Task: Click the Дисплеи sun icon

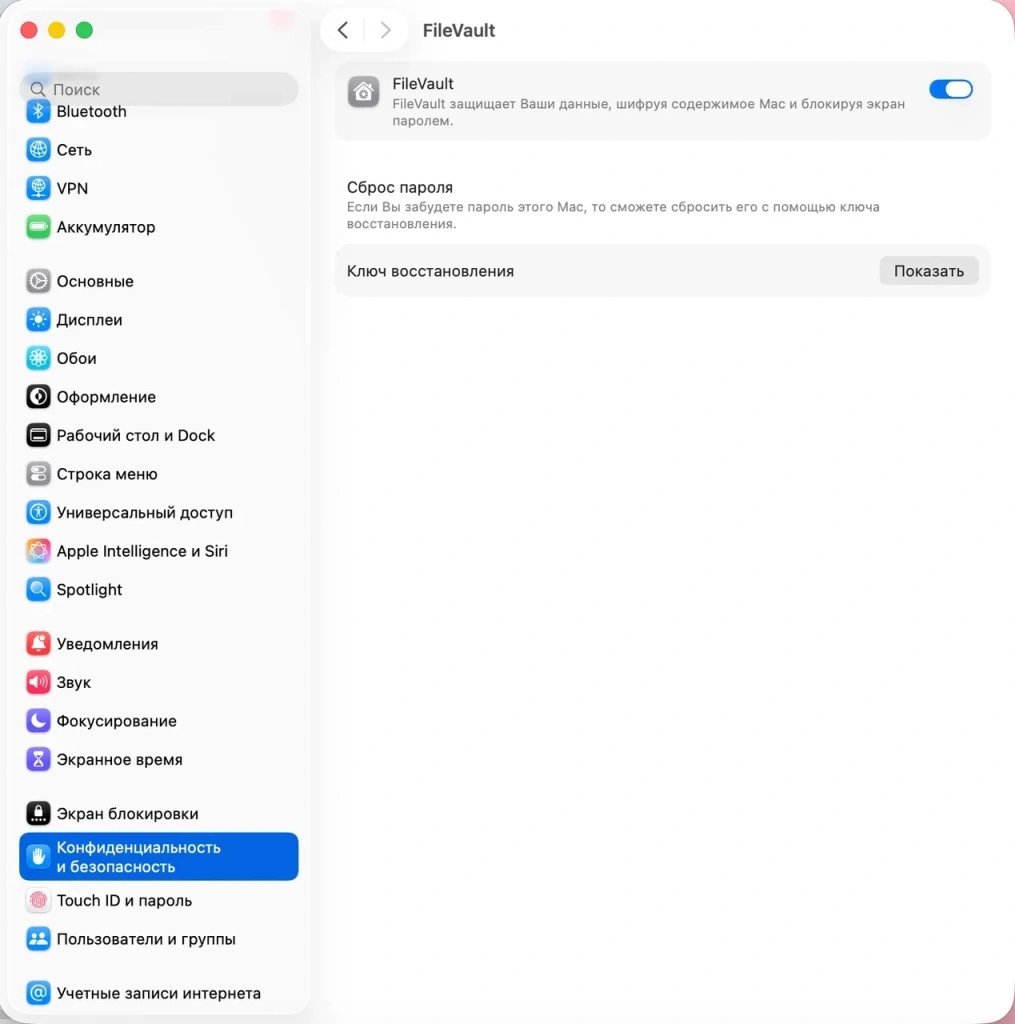Action: (x=38, y=320)
